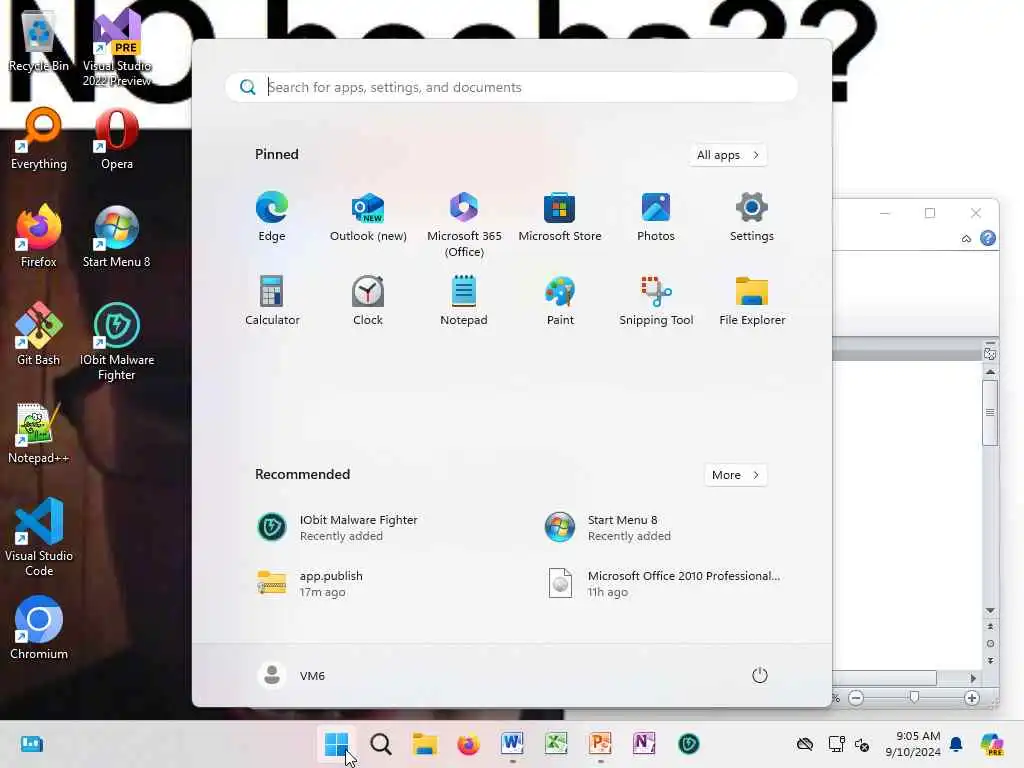Click notification bell in system tray
Image resolution: width=1024 pixels, height=768 pixels.
coord(956,744)
